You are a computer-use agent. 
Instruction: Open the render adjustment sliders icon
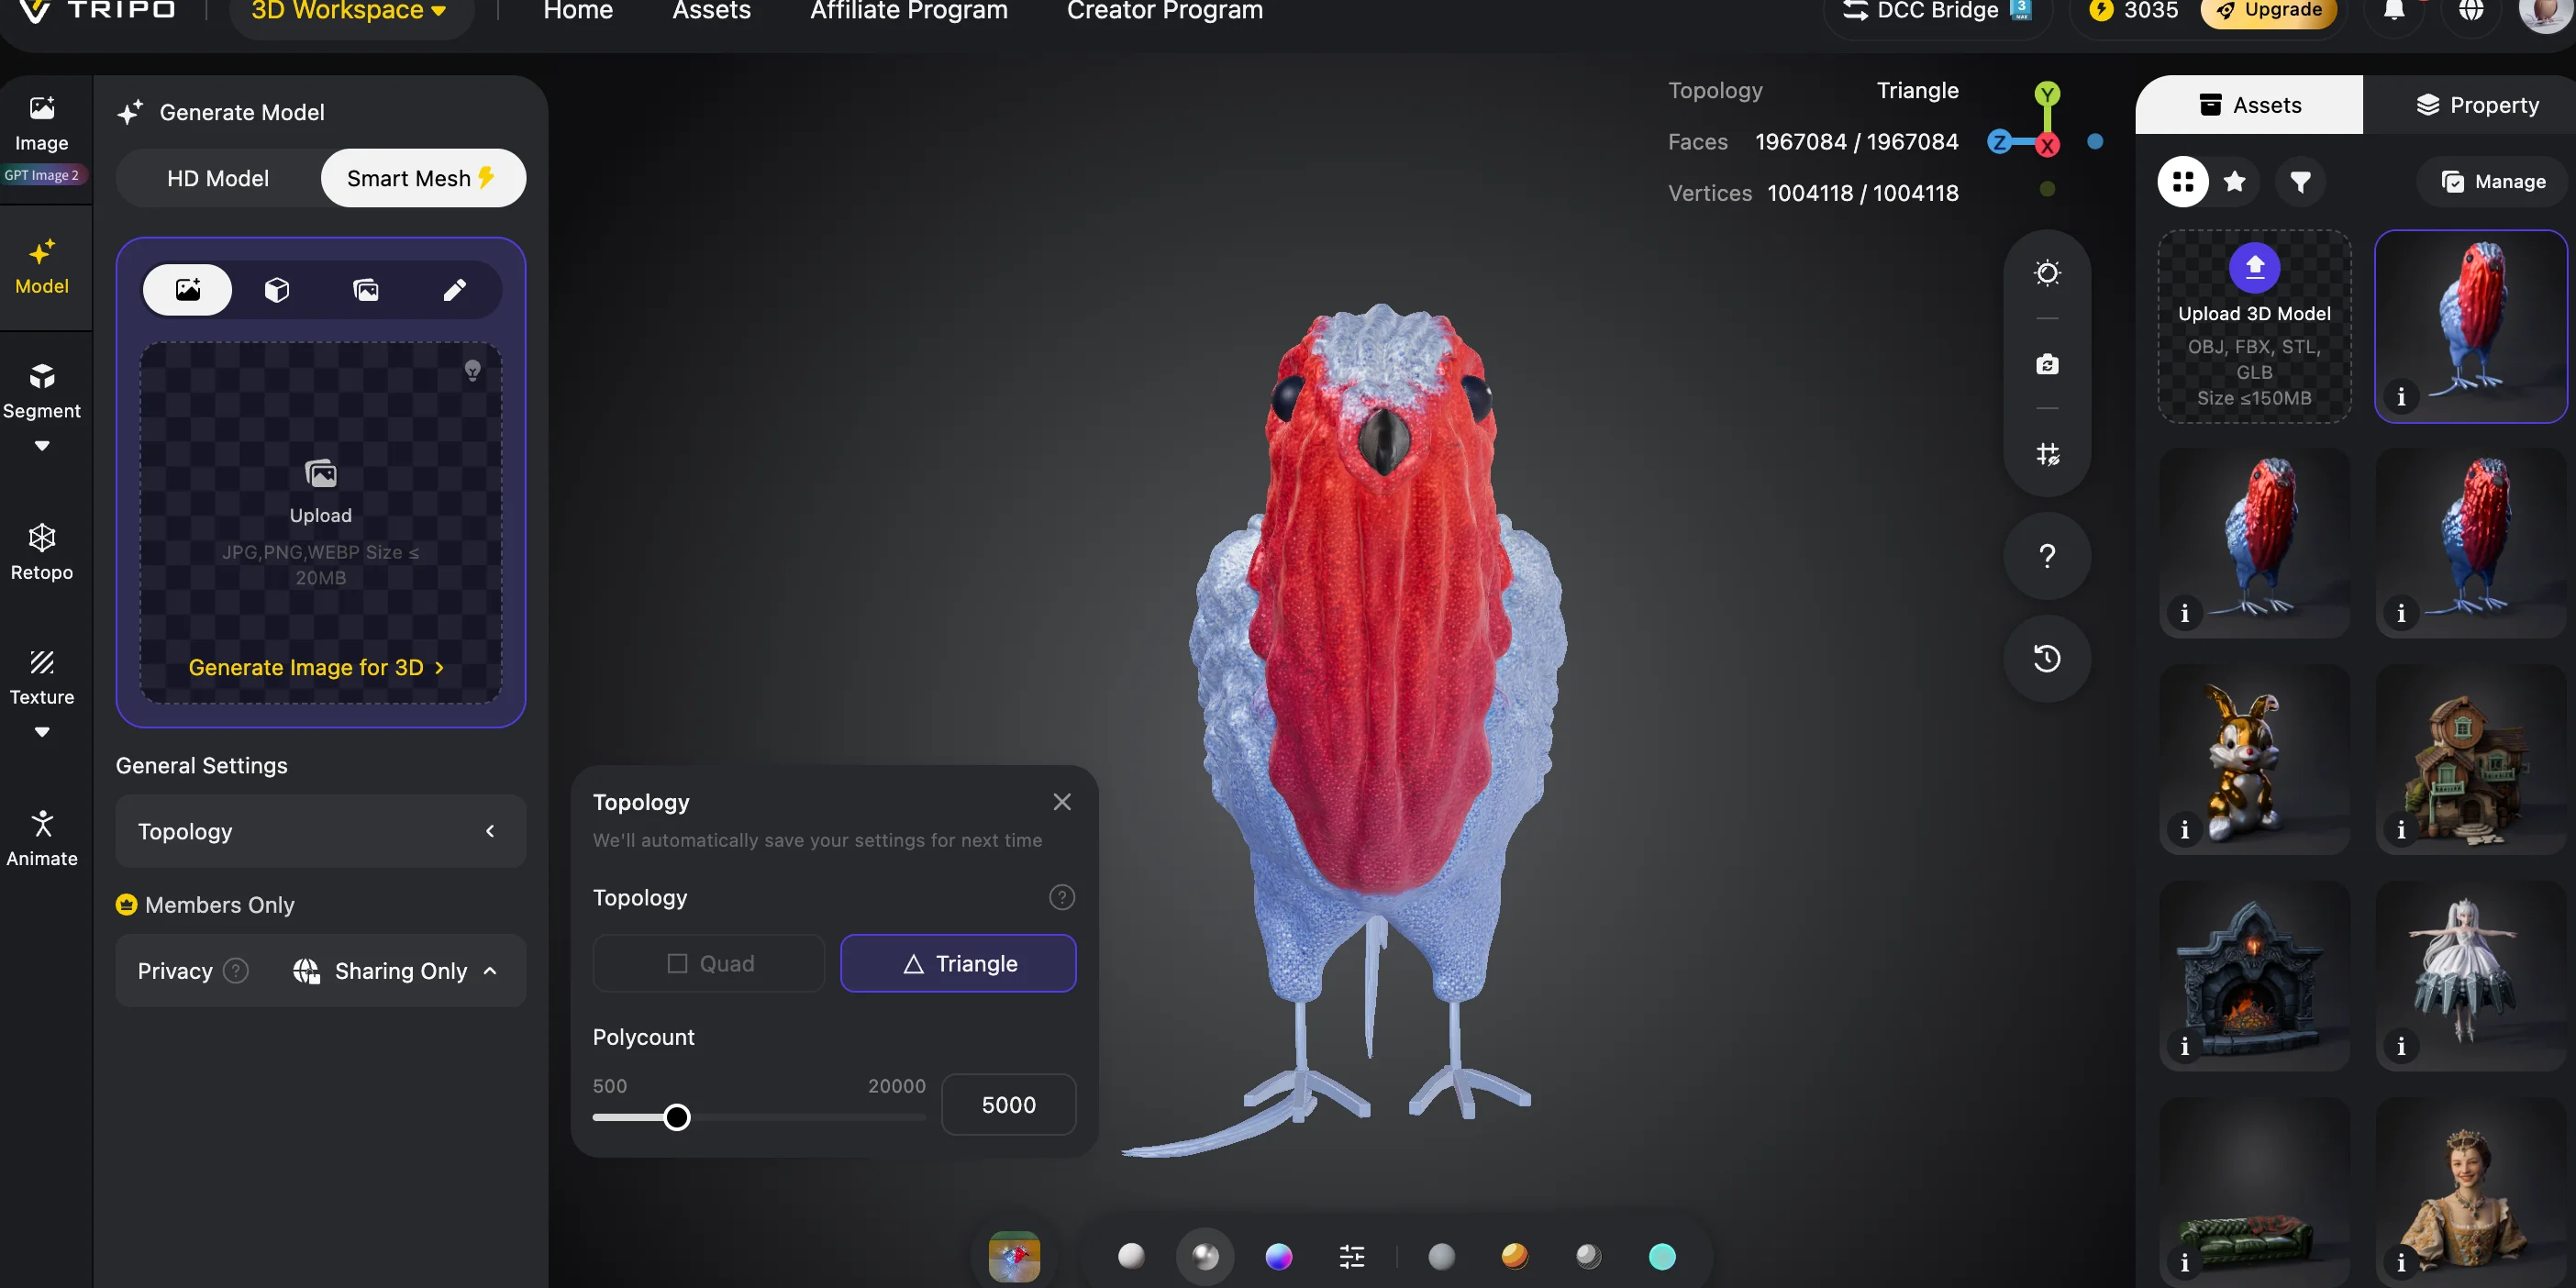click(x=1352, y=1256)
